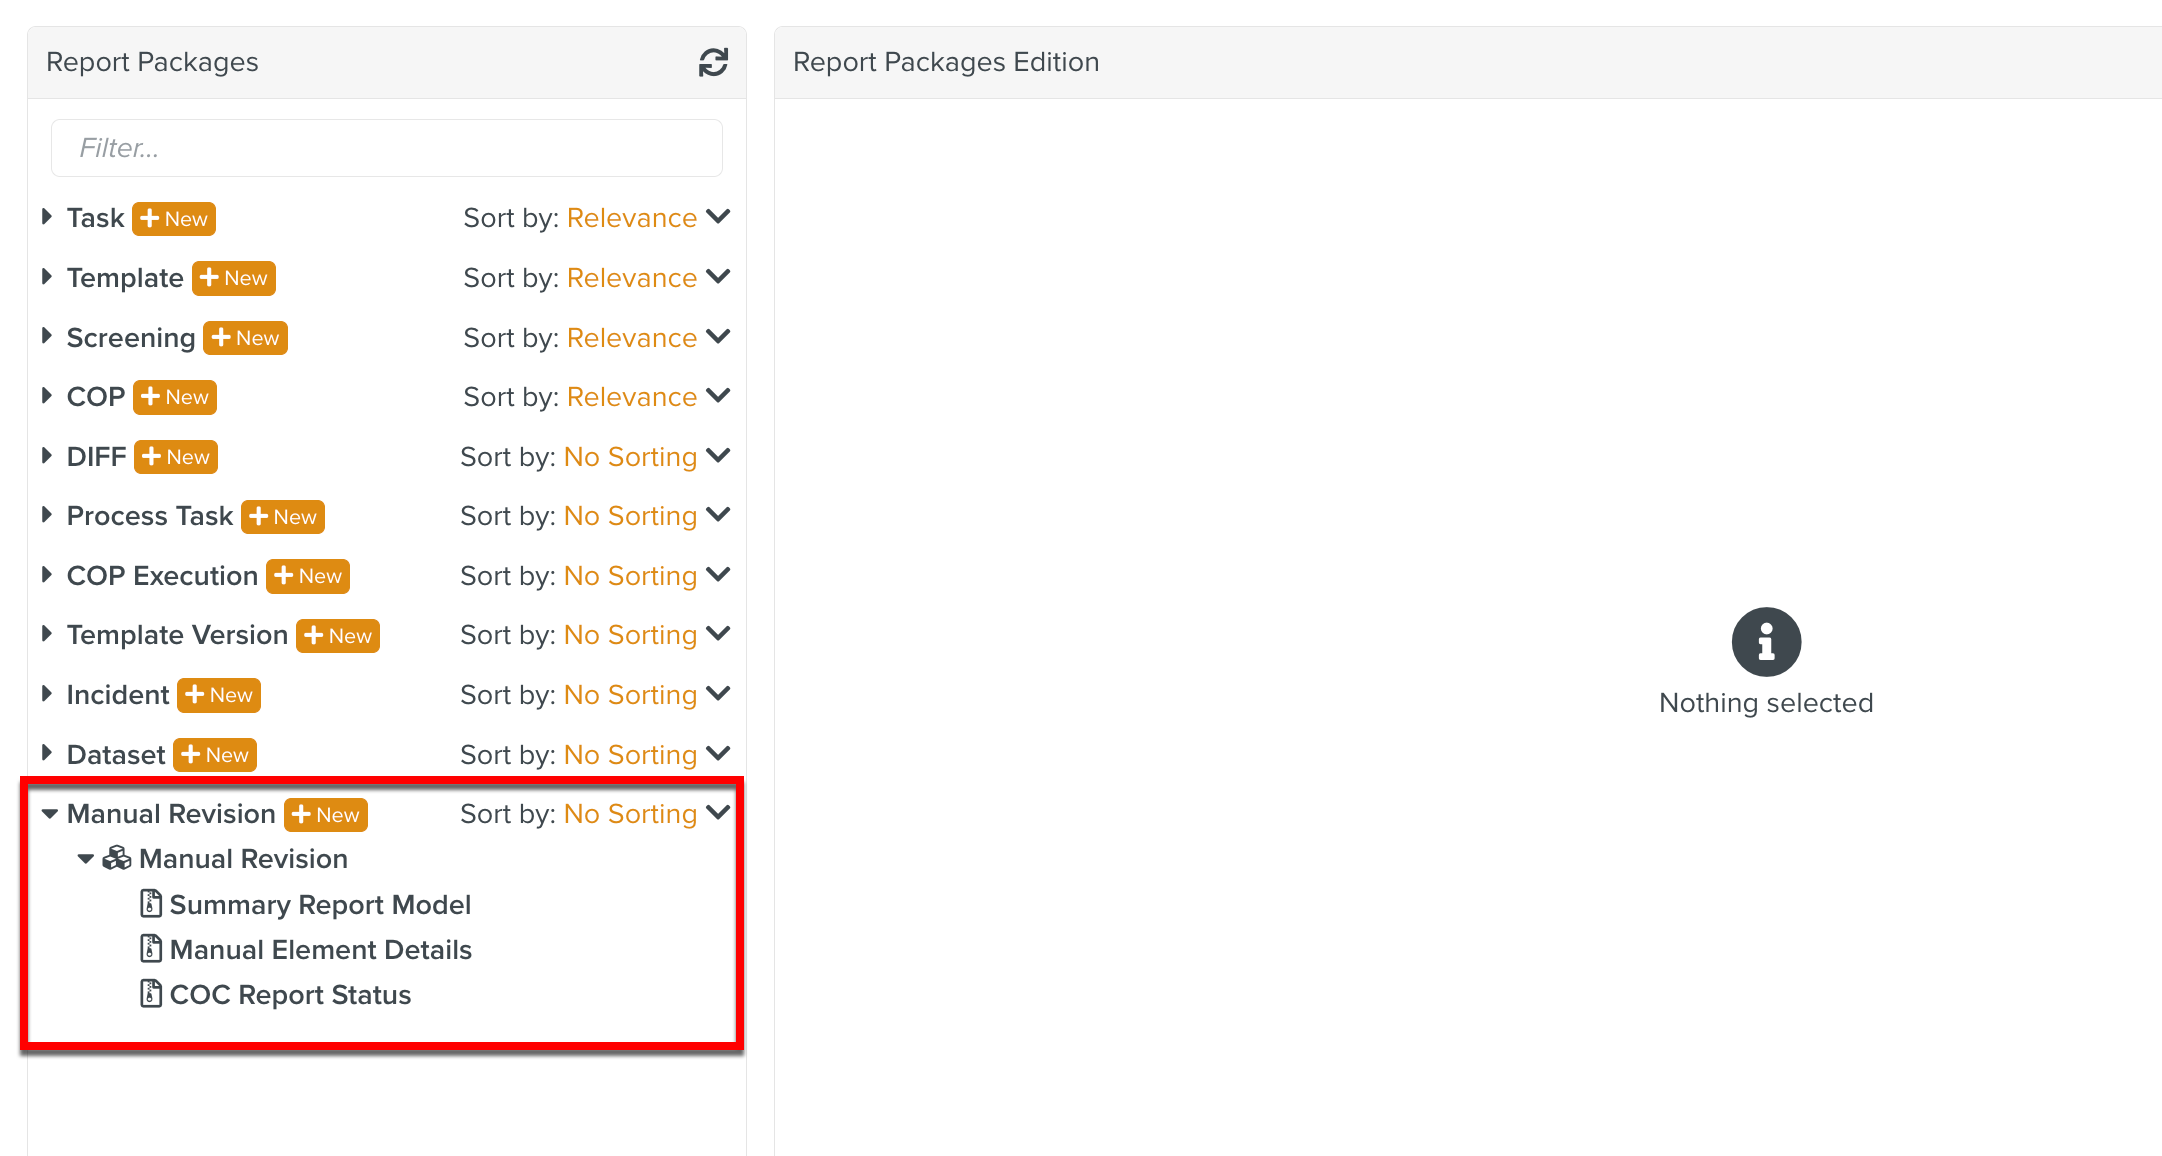Create a new Template Version package
This screenshot has width=2162, height=1156.
click(x=338, y=636)
